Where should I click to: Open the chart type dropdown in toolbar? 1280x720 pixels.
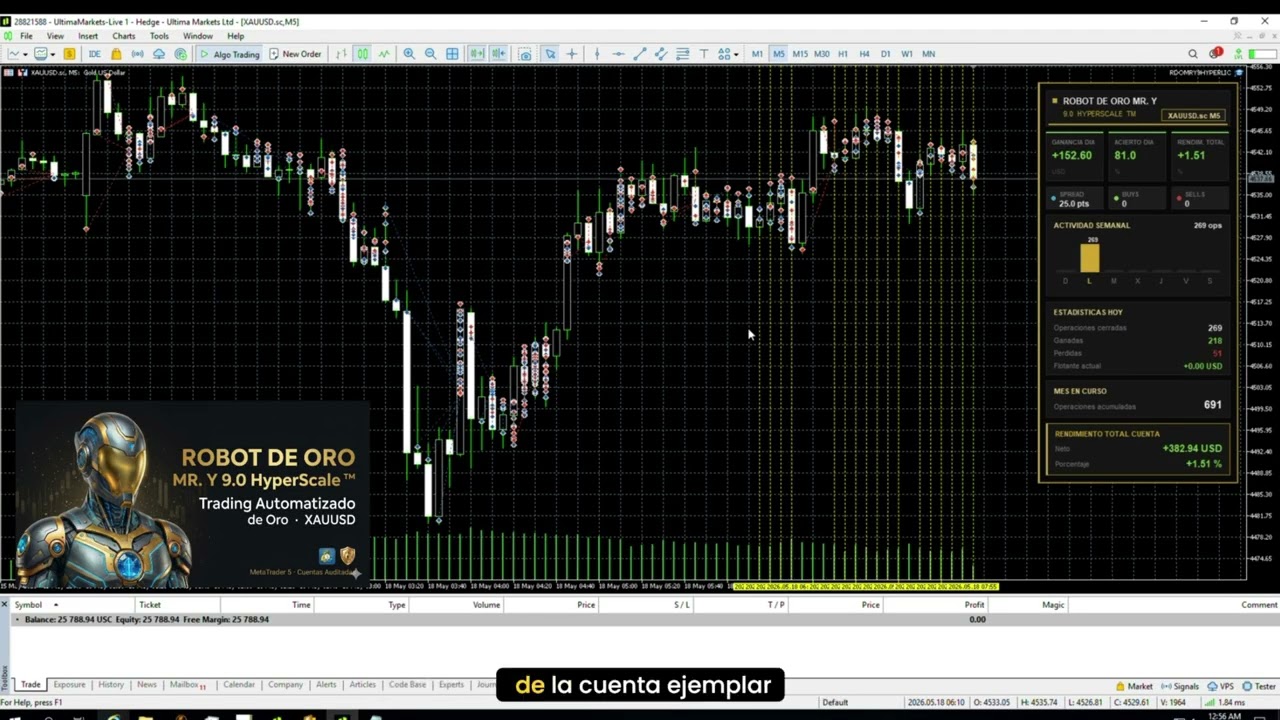(17, 54)
